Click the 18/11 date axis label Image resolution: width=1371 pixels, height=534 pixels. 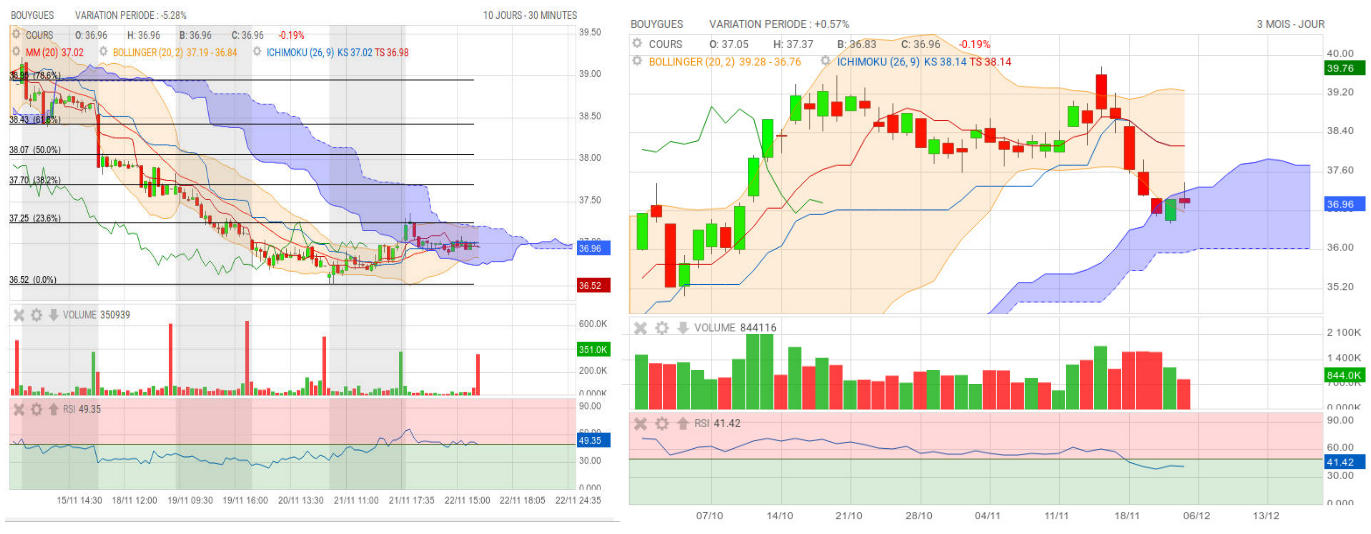pyautogui.click(x=1127, y=516)
